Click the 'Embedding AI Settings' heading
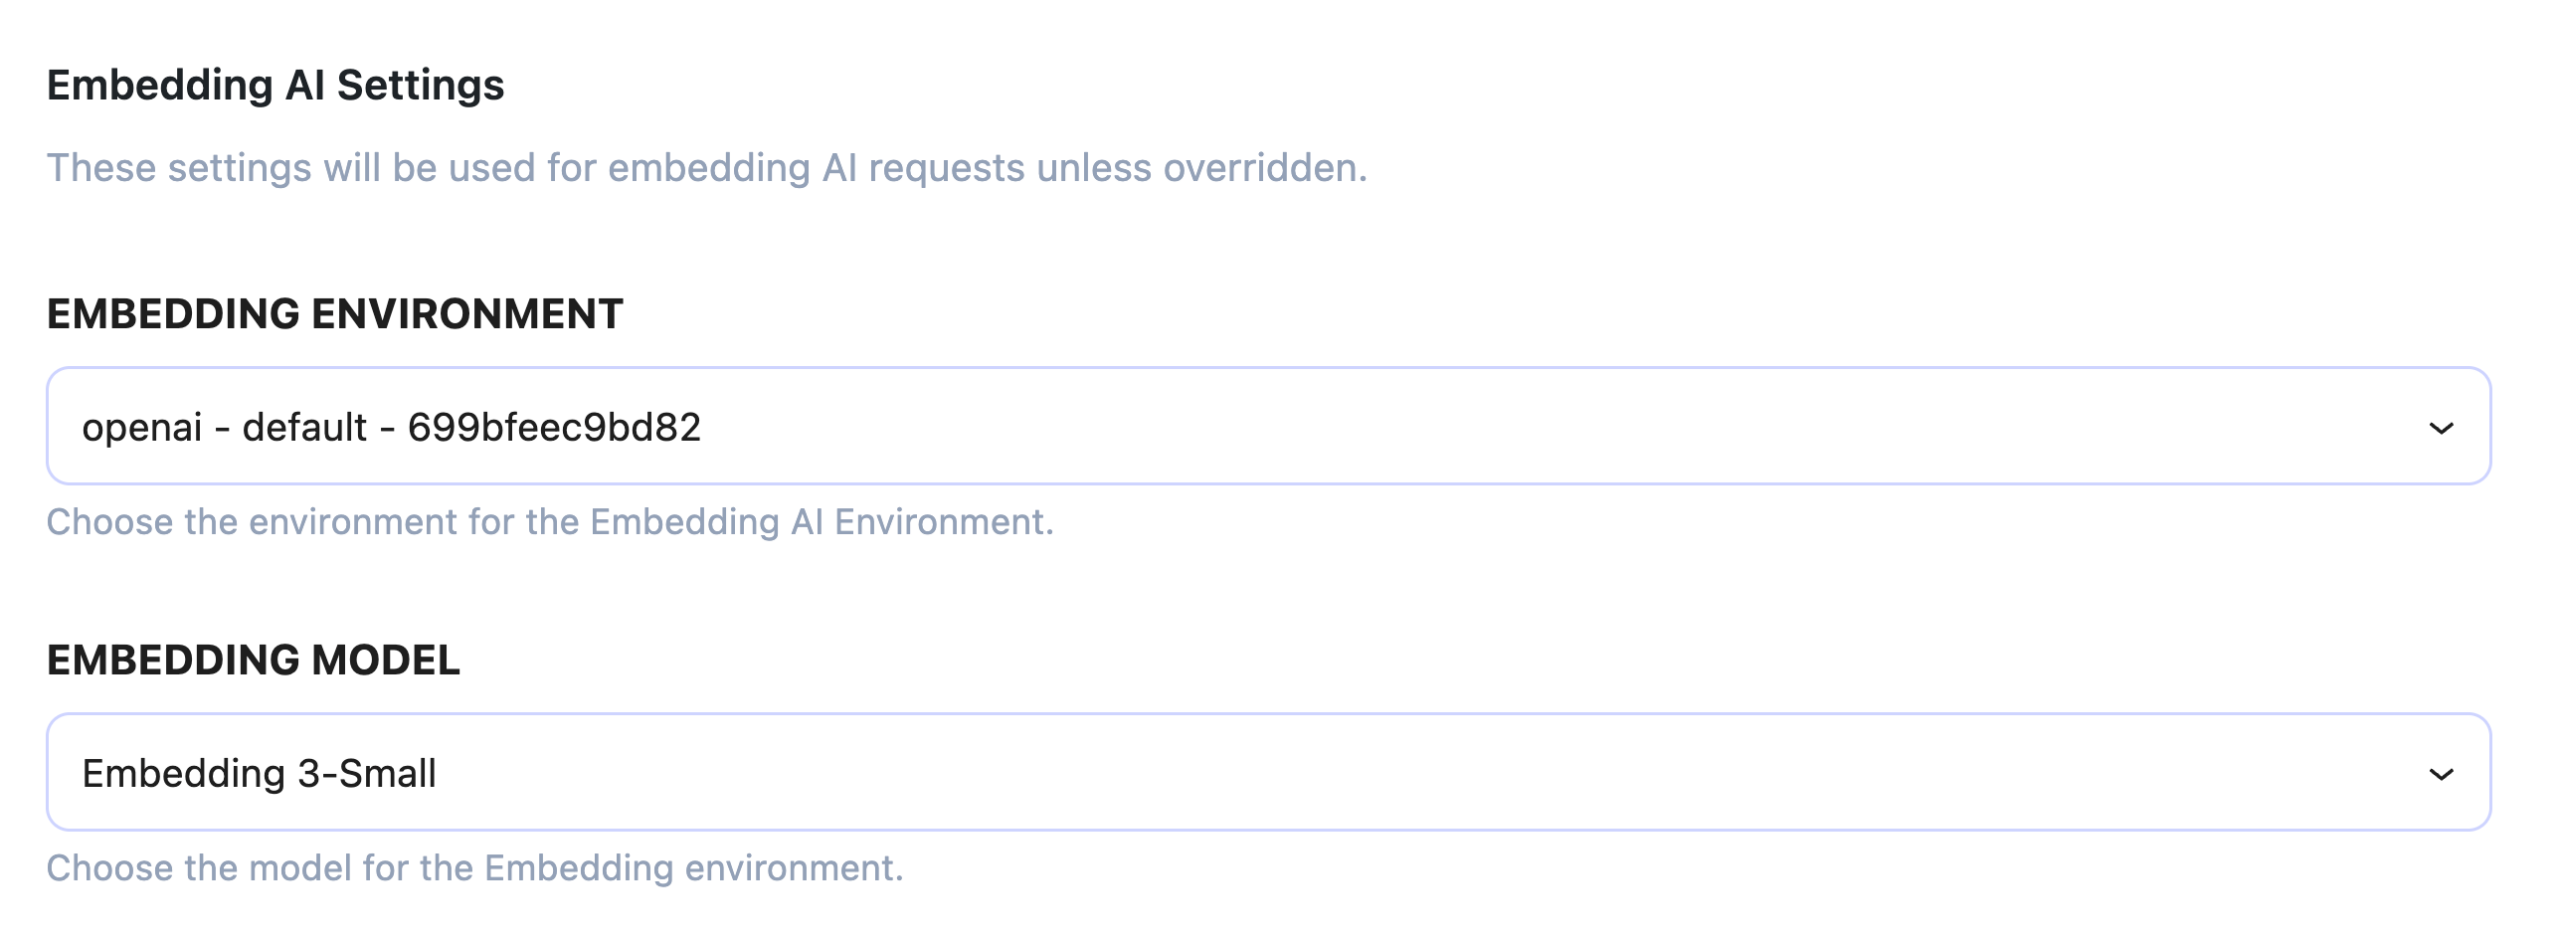This screenshot has width=2560, height=945. point(275,85)
